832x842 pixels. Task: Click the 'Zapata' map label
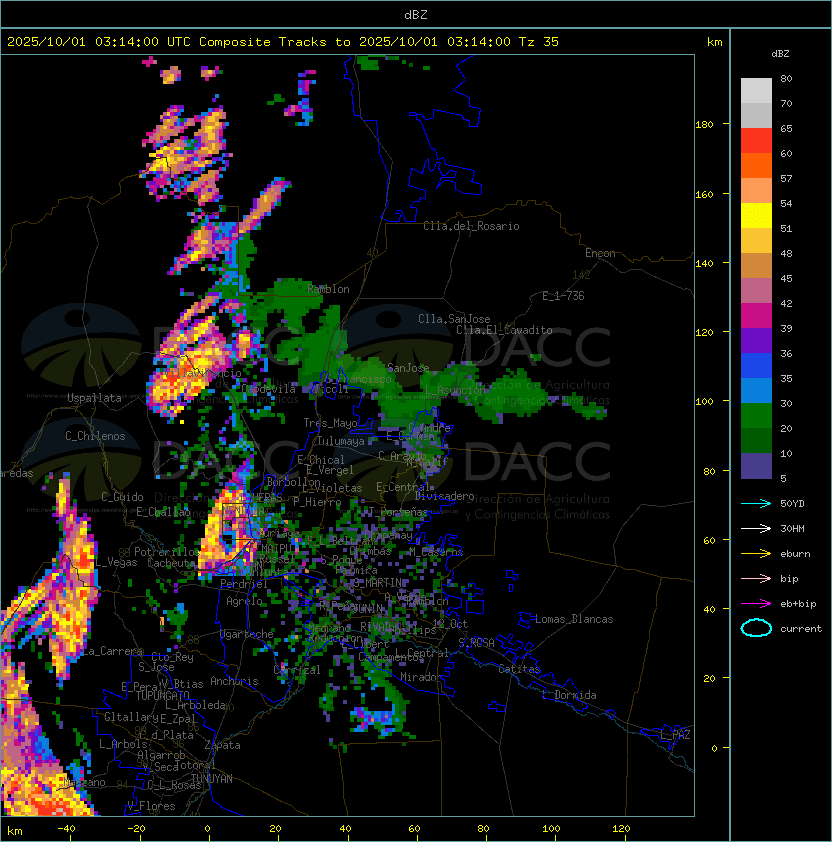point(222,745)
